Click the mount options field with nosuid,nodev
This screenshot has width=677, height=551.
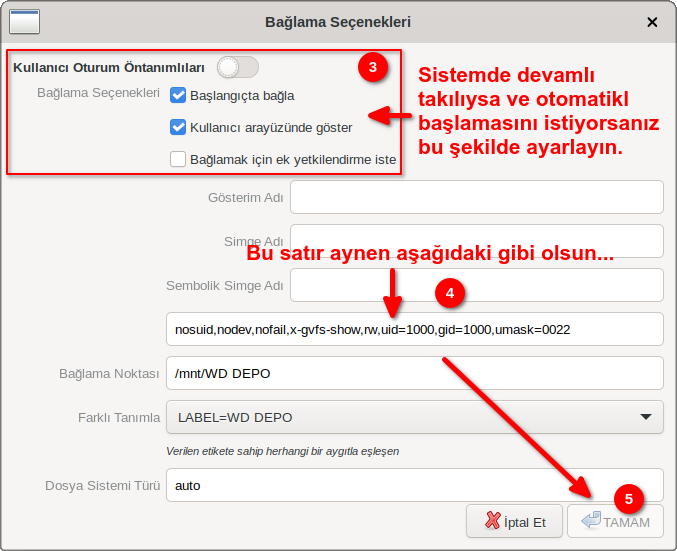pyautogui.click(x=415, y=329)
